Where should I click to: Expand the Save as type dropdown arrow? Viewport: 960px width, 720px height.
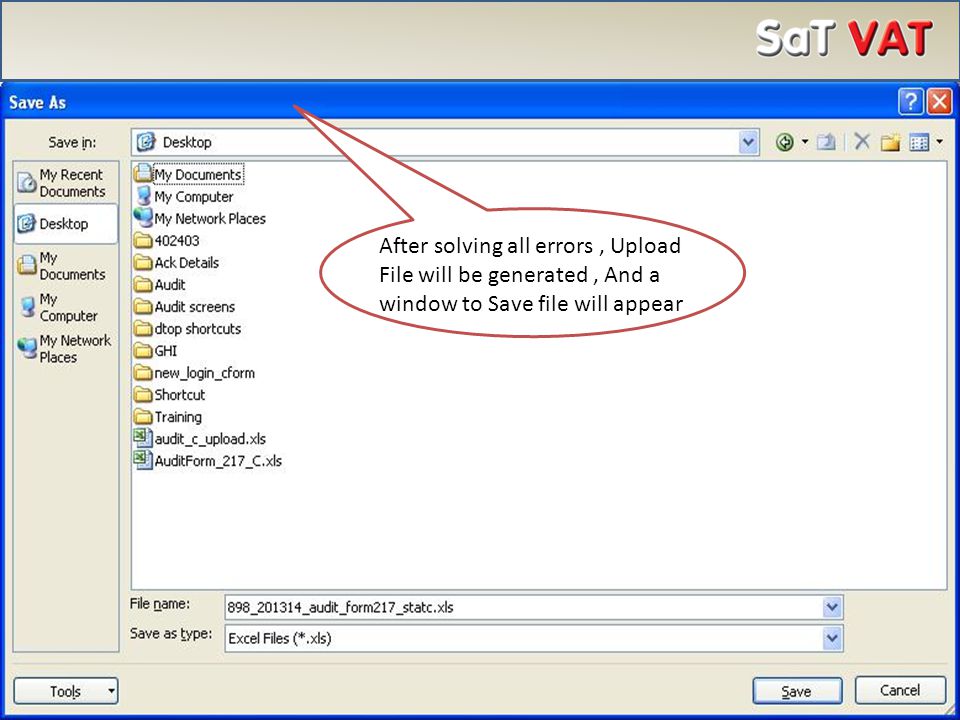(831, 639)
